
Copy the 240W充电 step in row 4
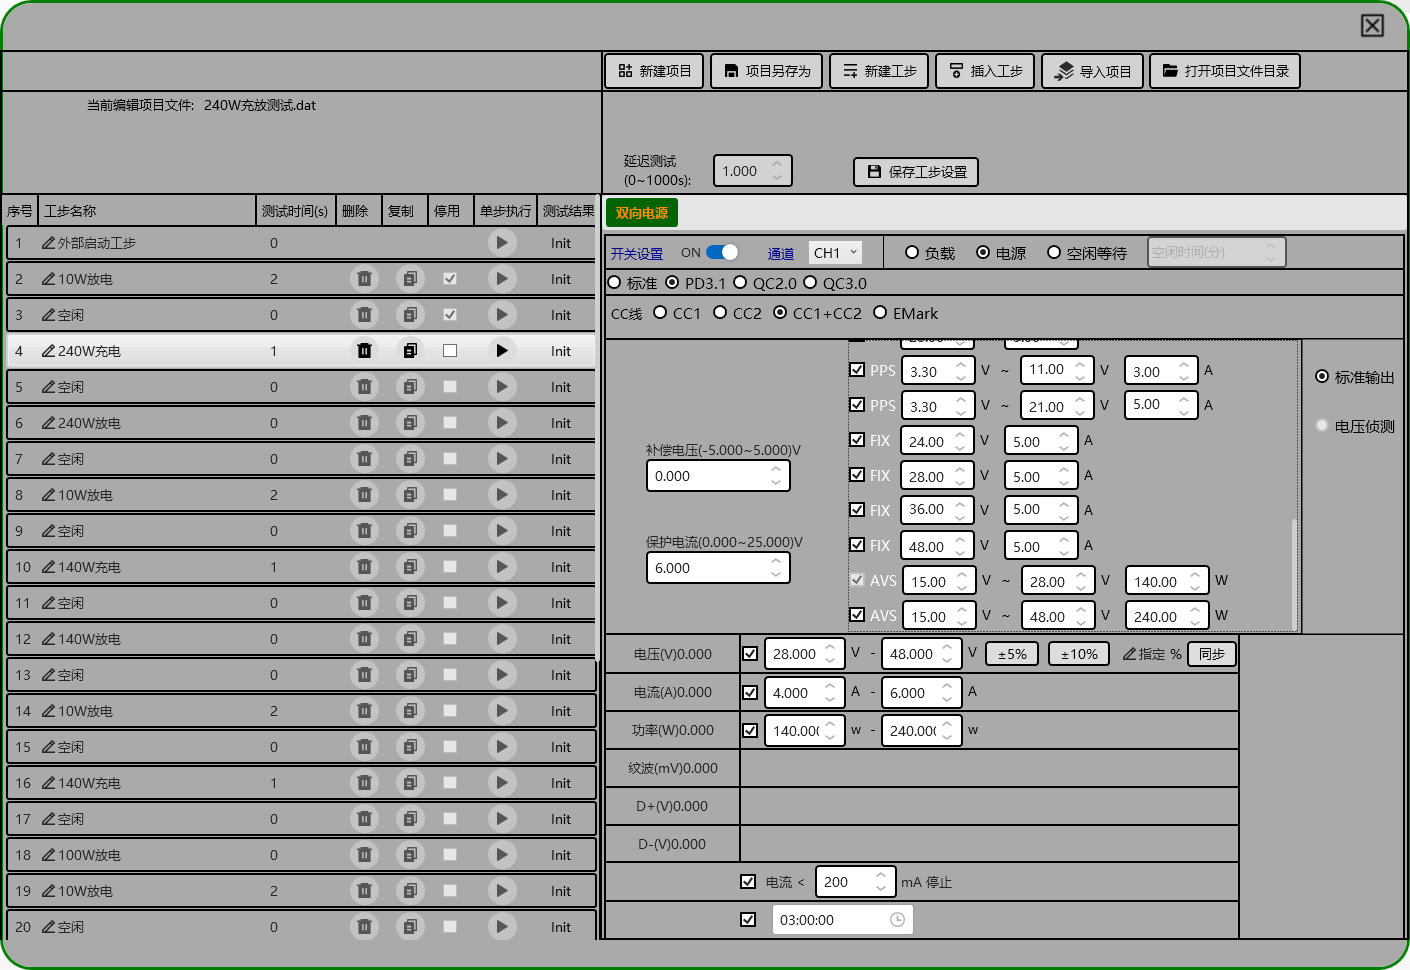pyautogui.click(x=410, y=351)
